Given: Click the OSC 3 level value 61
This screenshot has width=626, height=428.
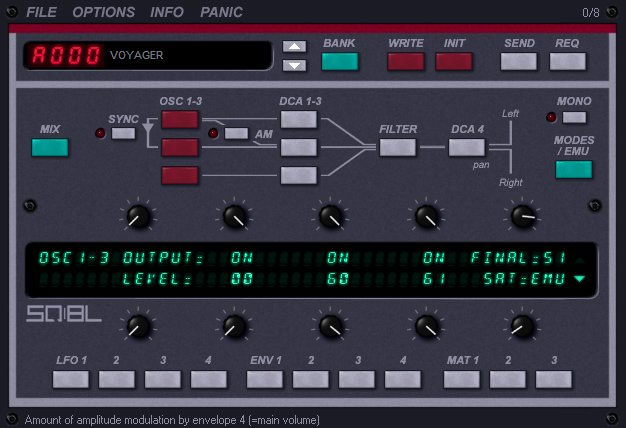Looking at the screenshot, I should click(x=434, y=279).
